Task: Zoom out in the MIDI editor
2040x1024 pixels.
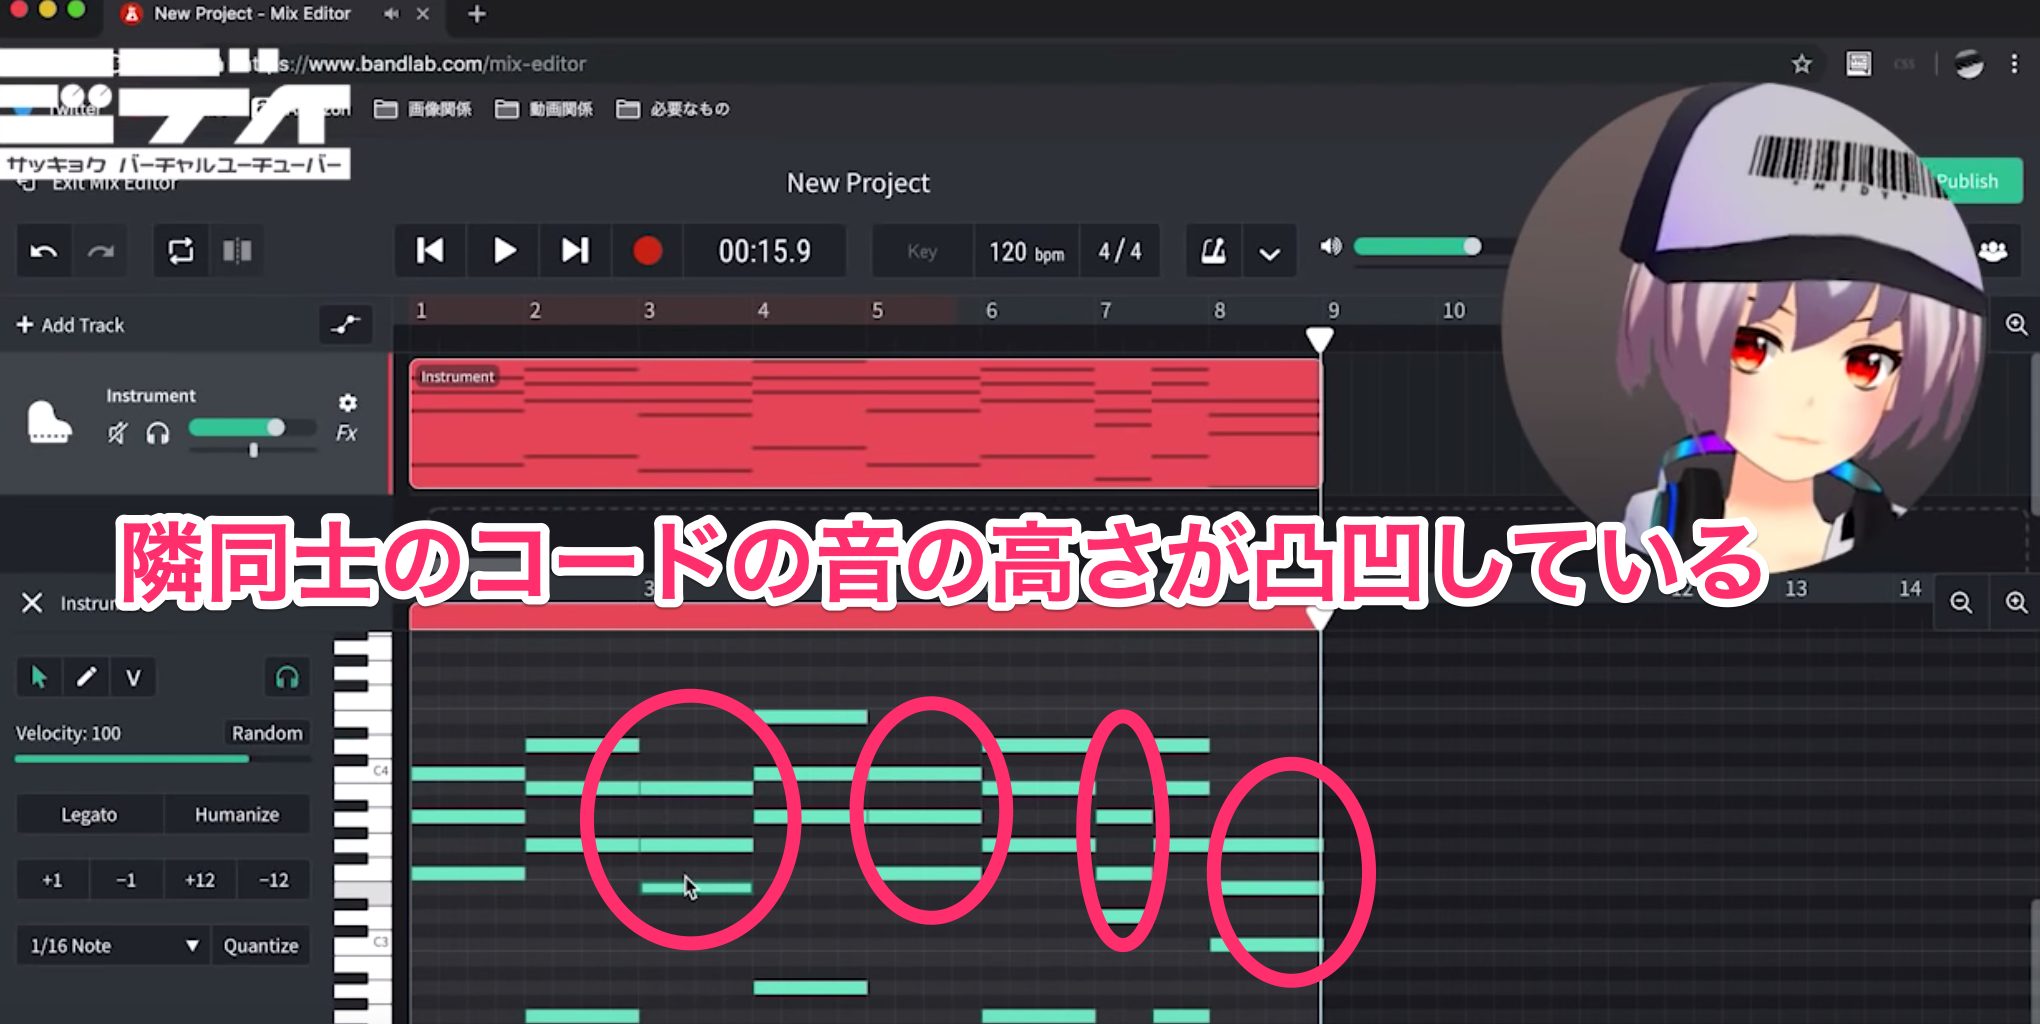Action: tap(1961, 602)
